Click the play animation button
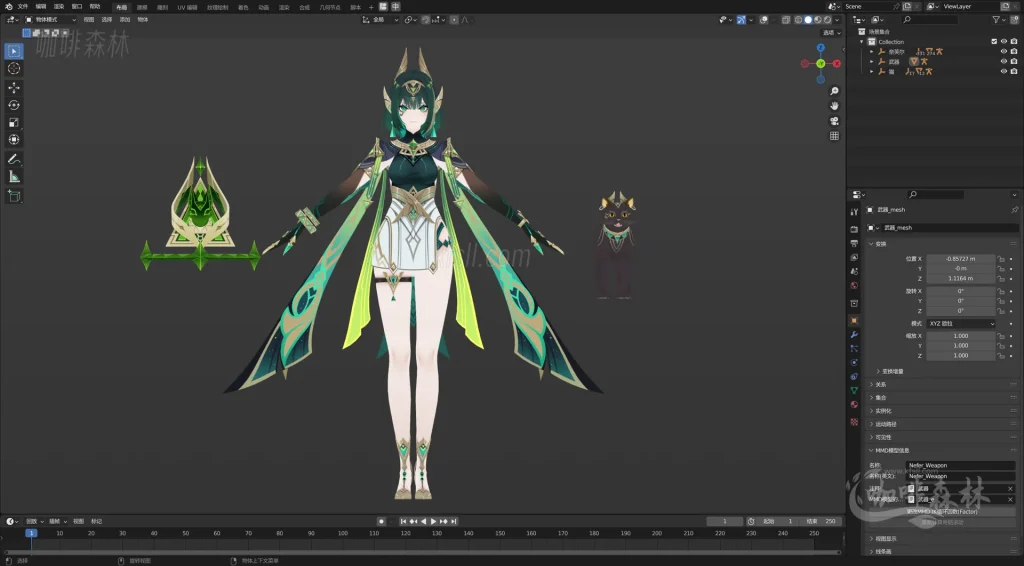The image size is (1024, 566). [433, 522]
